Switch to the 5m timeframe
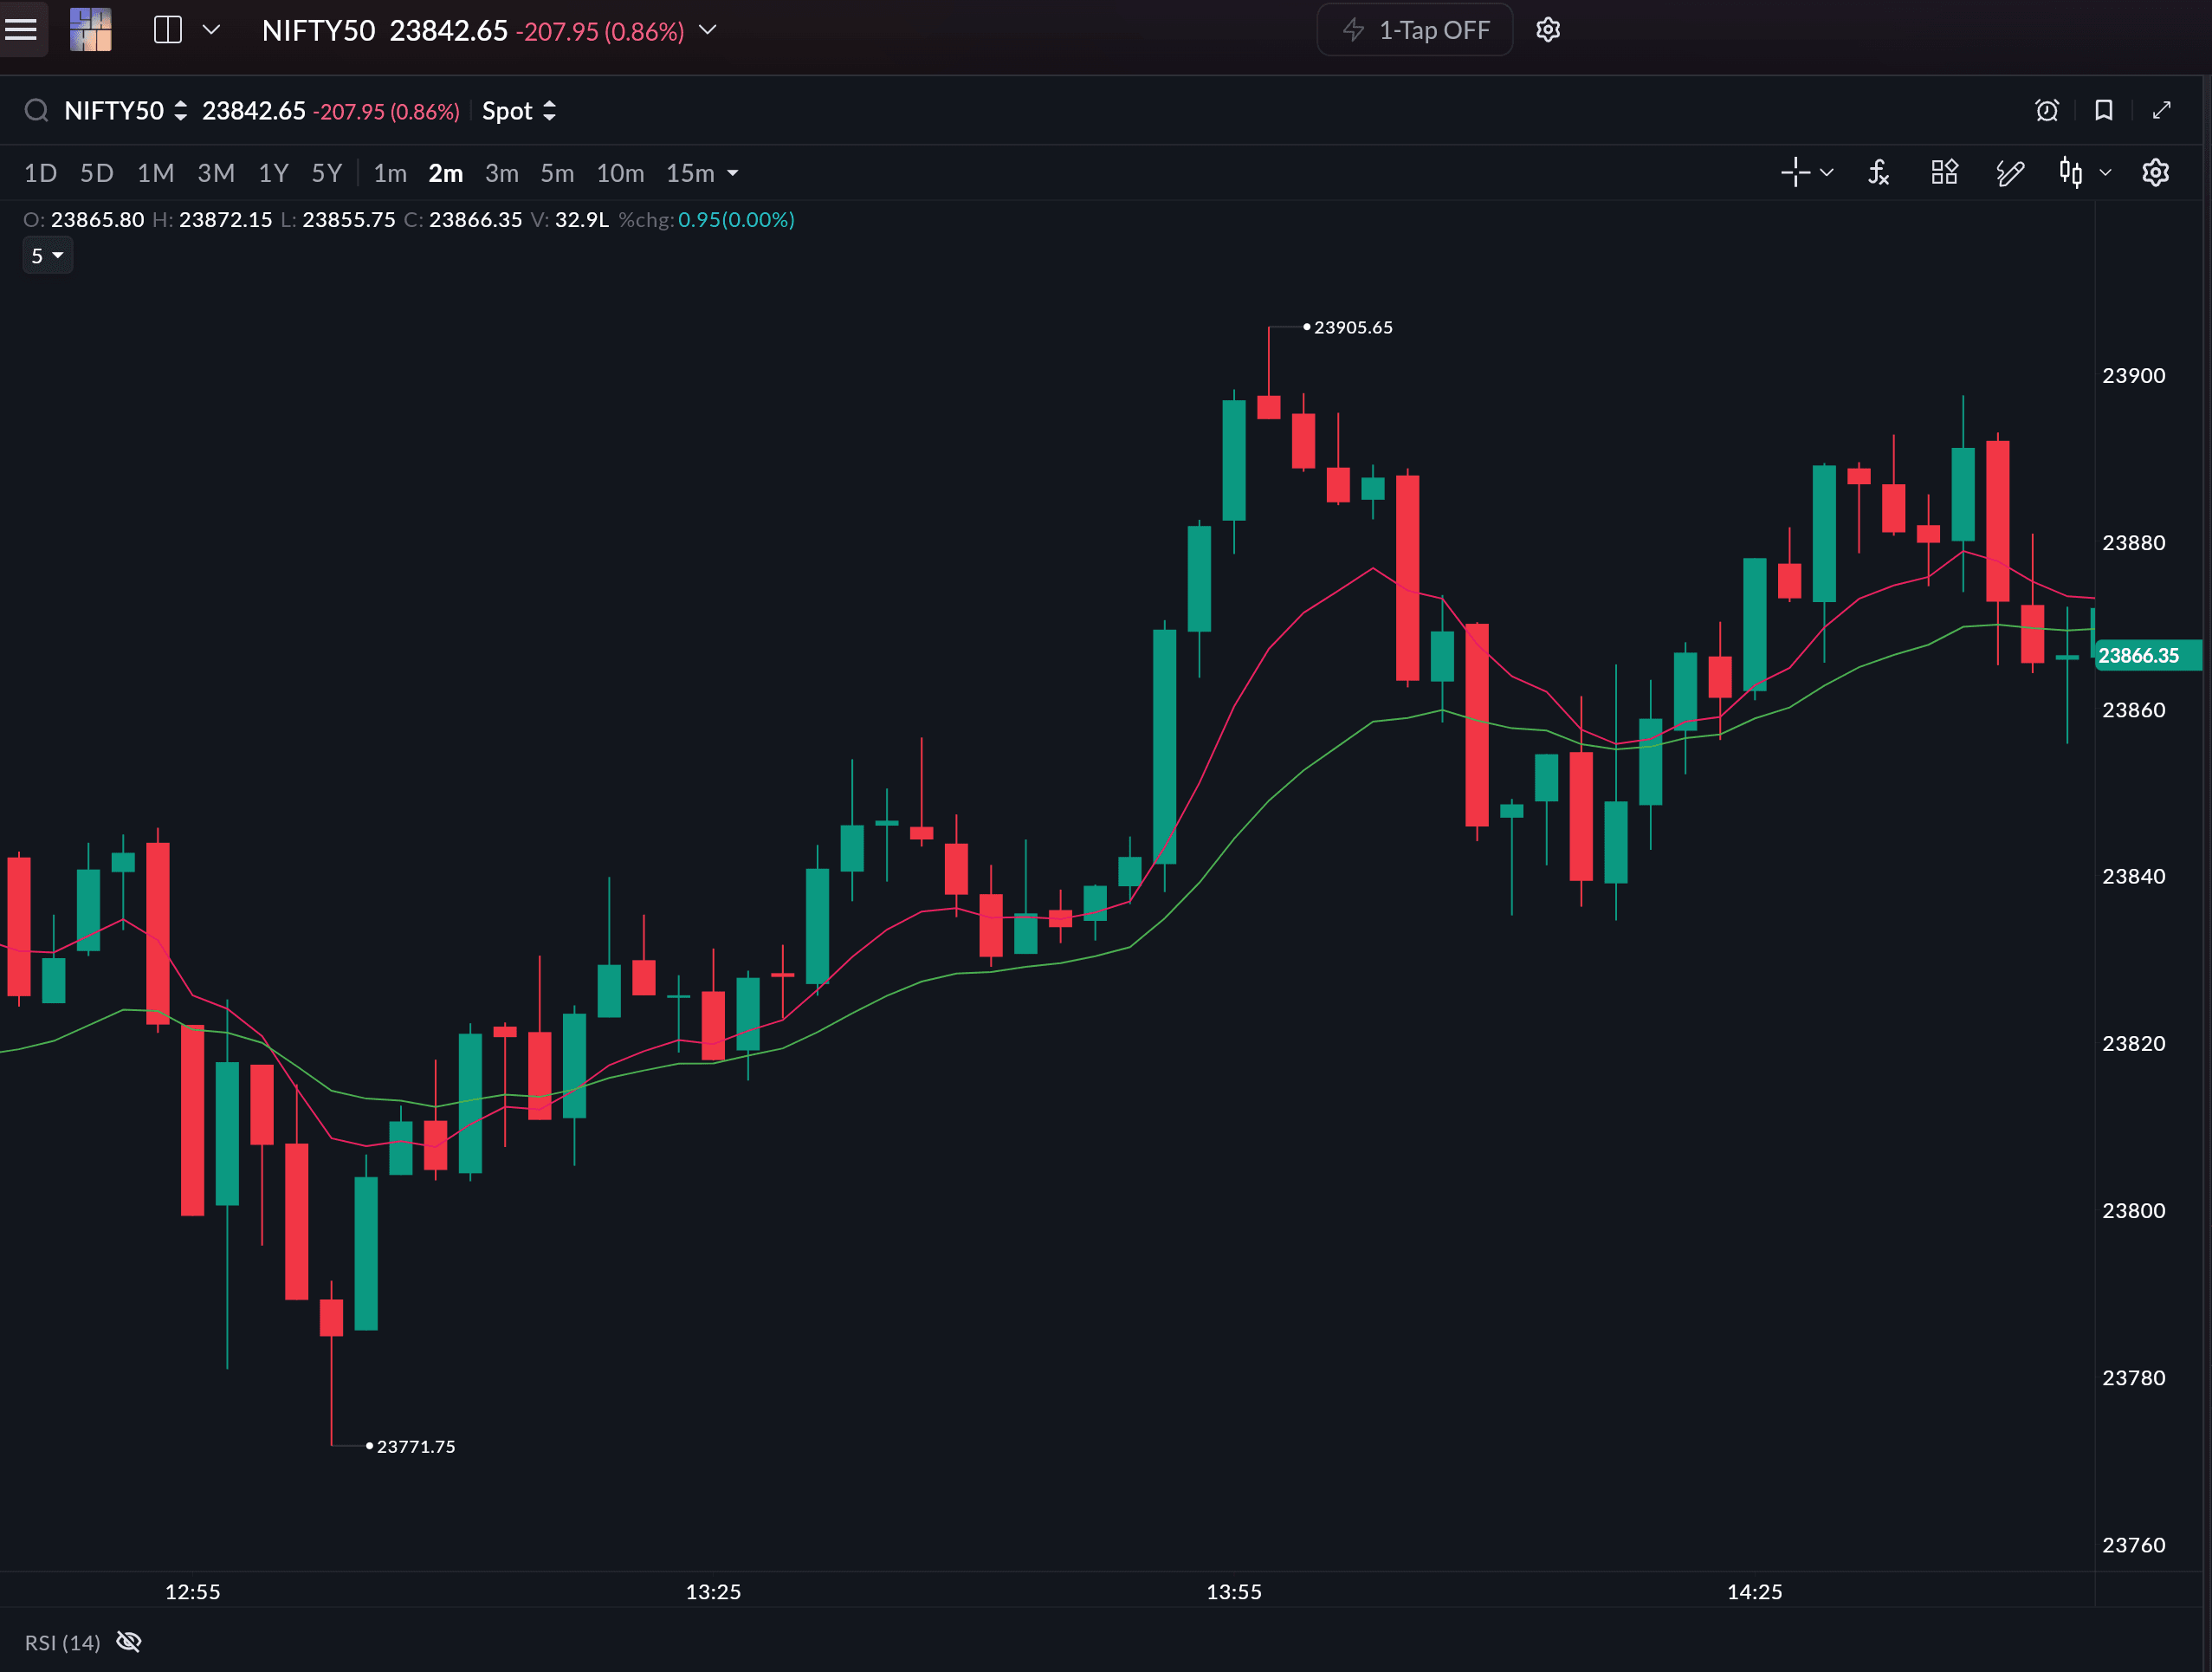Image resolution: width=2212 pixels, height=1672 pixels. [557, 173]
